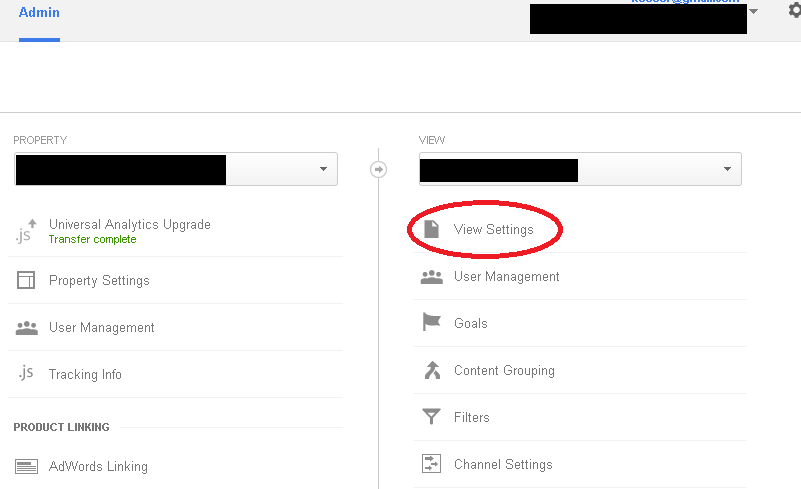Click the AdWords Linking icon
Viewport: 801px width, 489px height.
[x=27, y=466]
